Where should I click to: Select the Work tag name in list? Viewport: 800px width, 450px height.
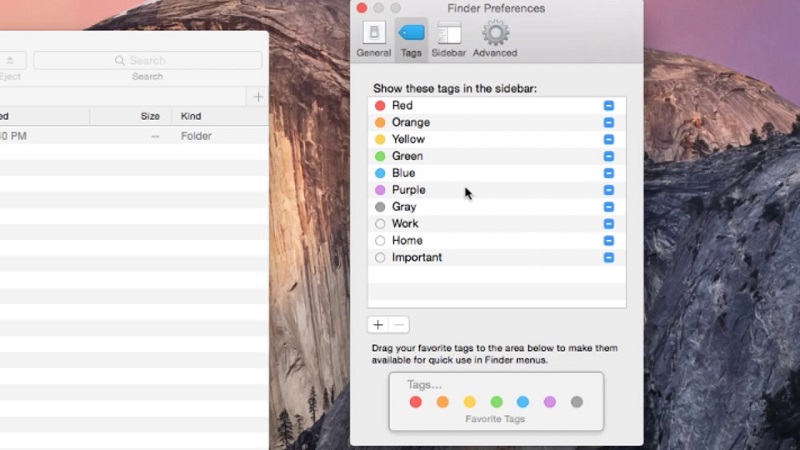[405, 223]
